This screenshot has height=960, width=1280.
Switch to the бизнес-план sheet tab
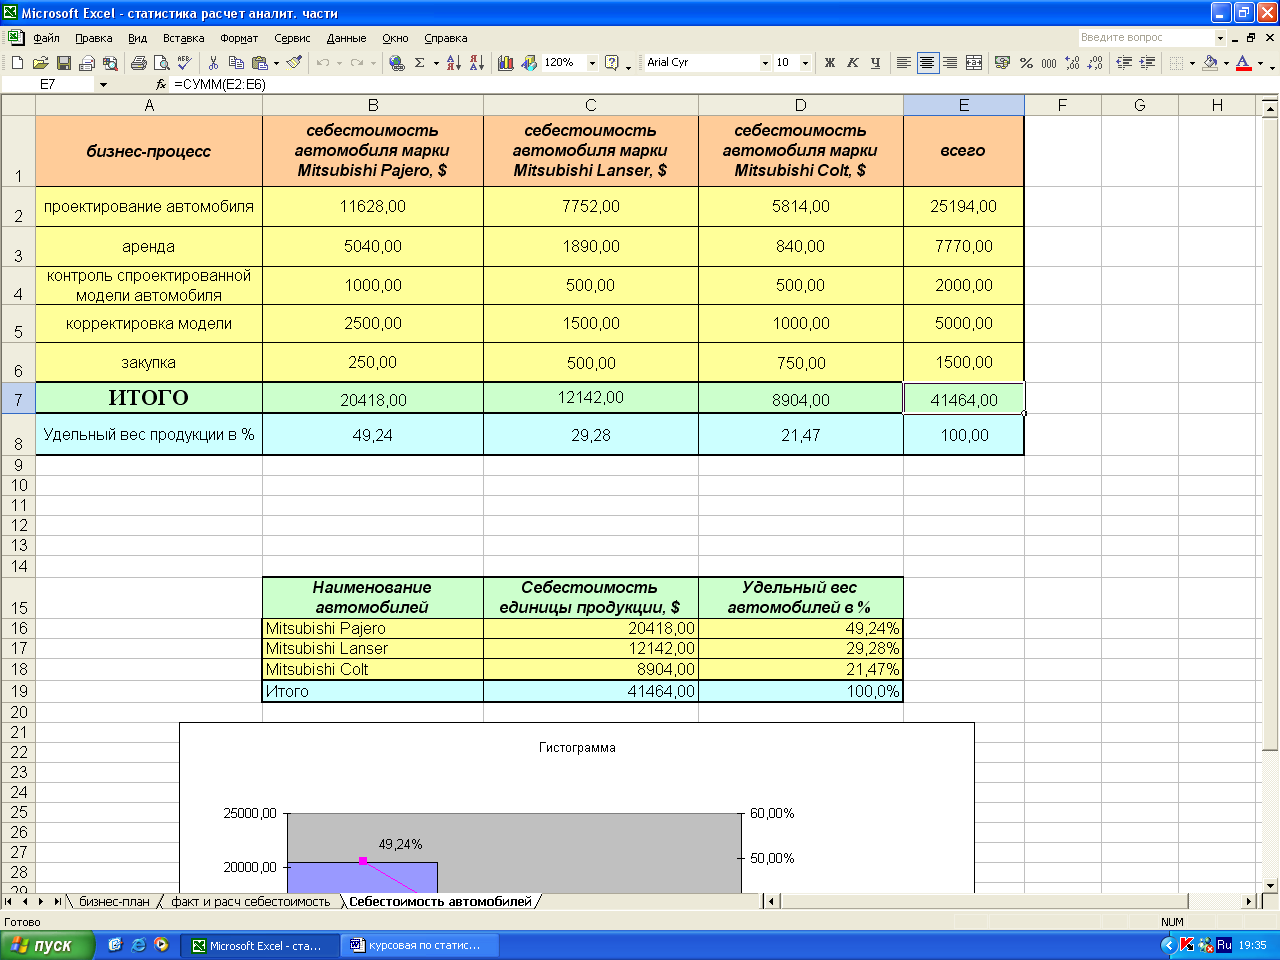coord(114,902)
